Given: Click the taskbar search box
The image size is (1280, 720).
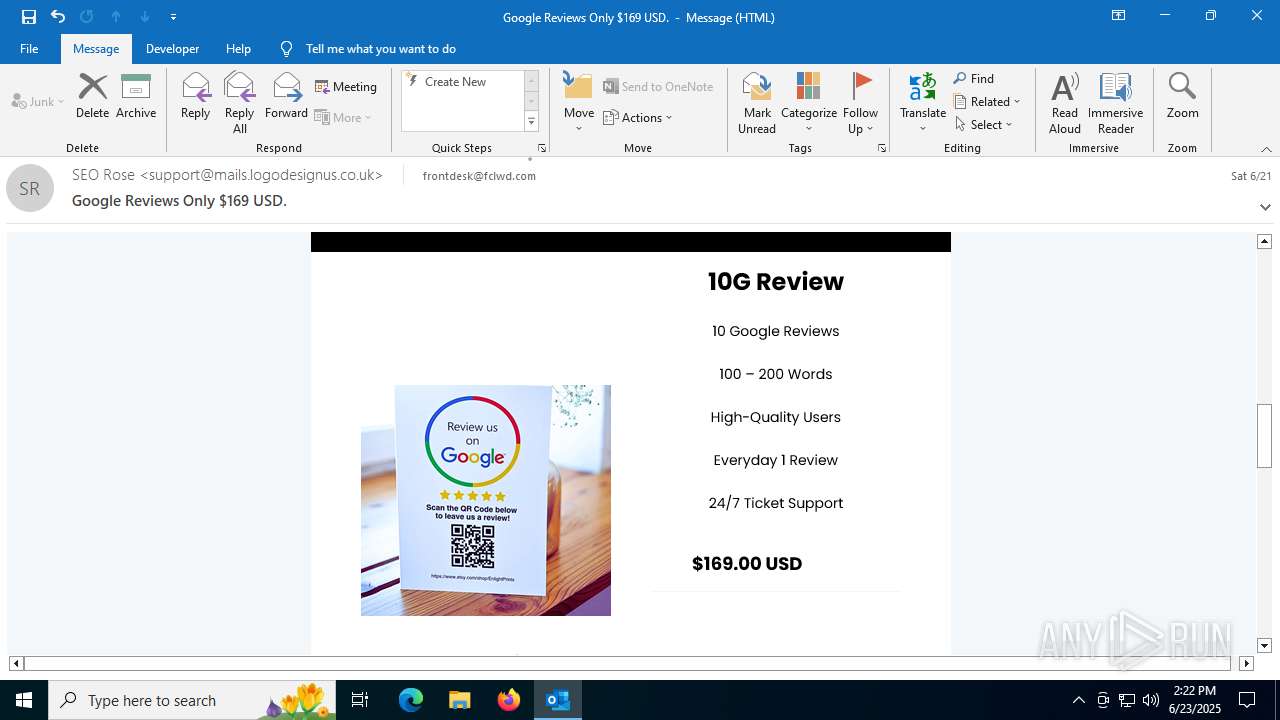Looking at the screenshot, I should (194, 700).
